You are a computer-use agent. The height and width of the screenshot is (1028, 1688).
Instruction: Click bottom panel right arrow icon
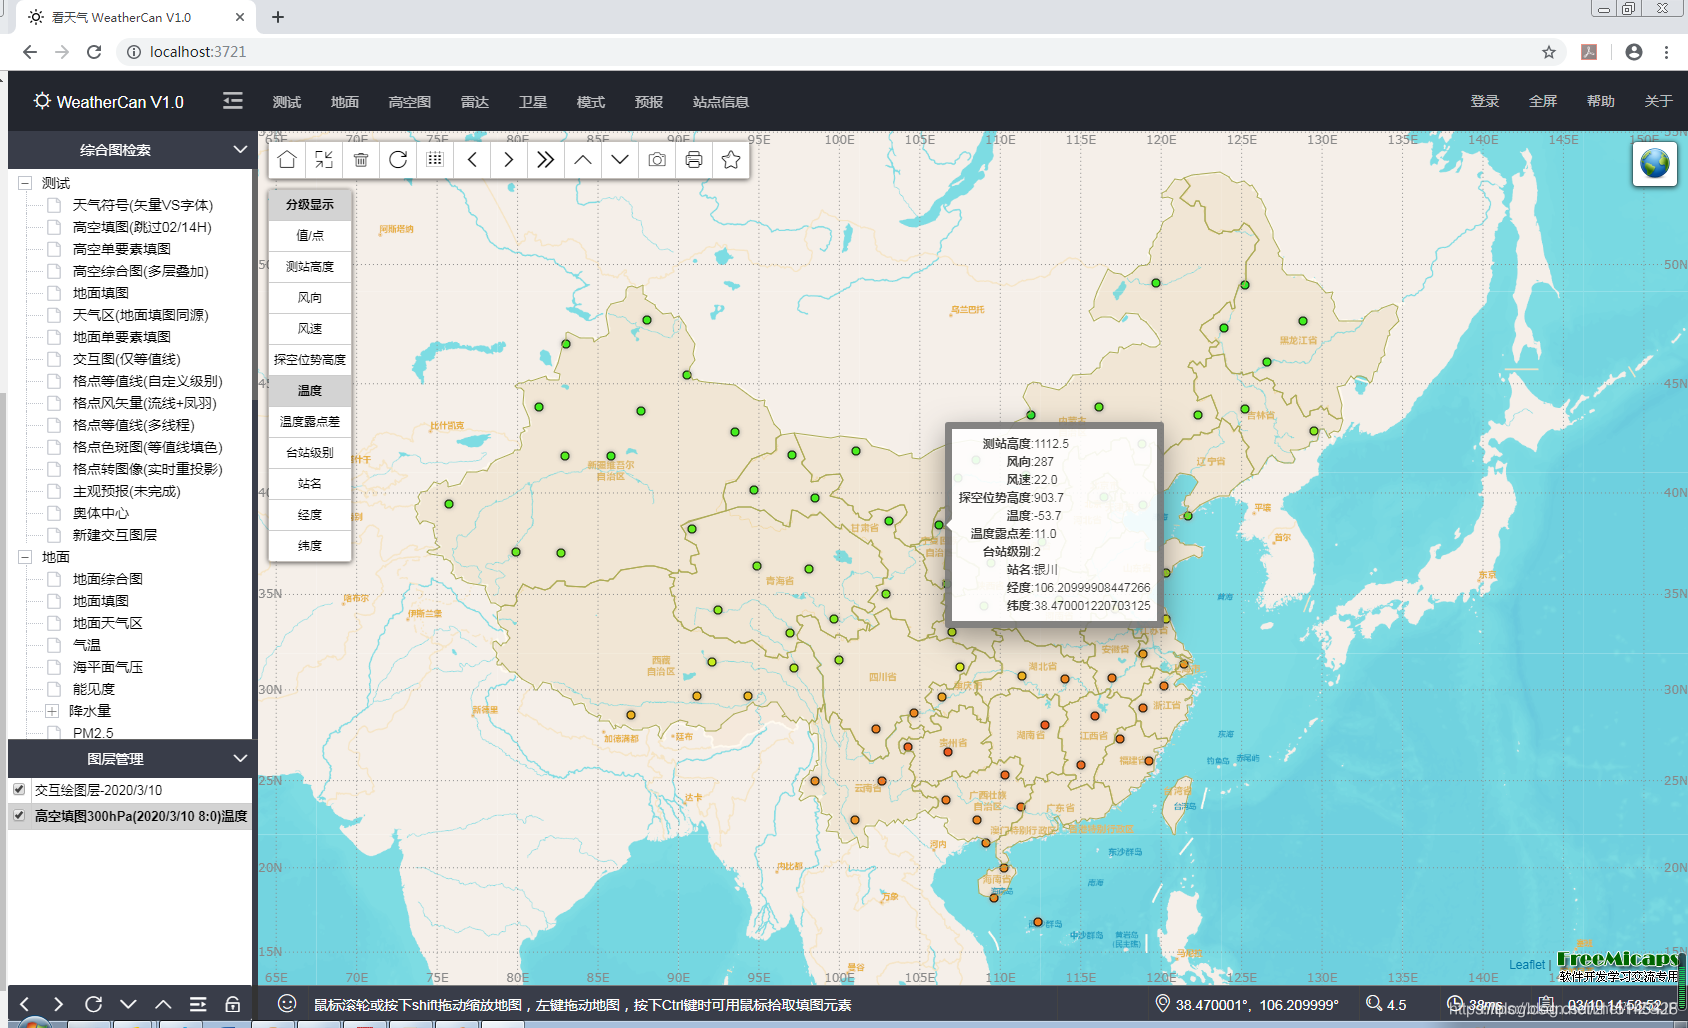pyautogui.click(x=59, y=1004)
